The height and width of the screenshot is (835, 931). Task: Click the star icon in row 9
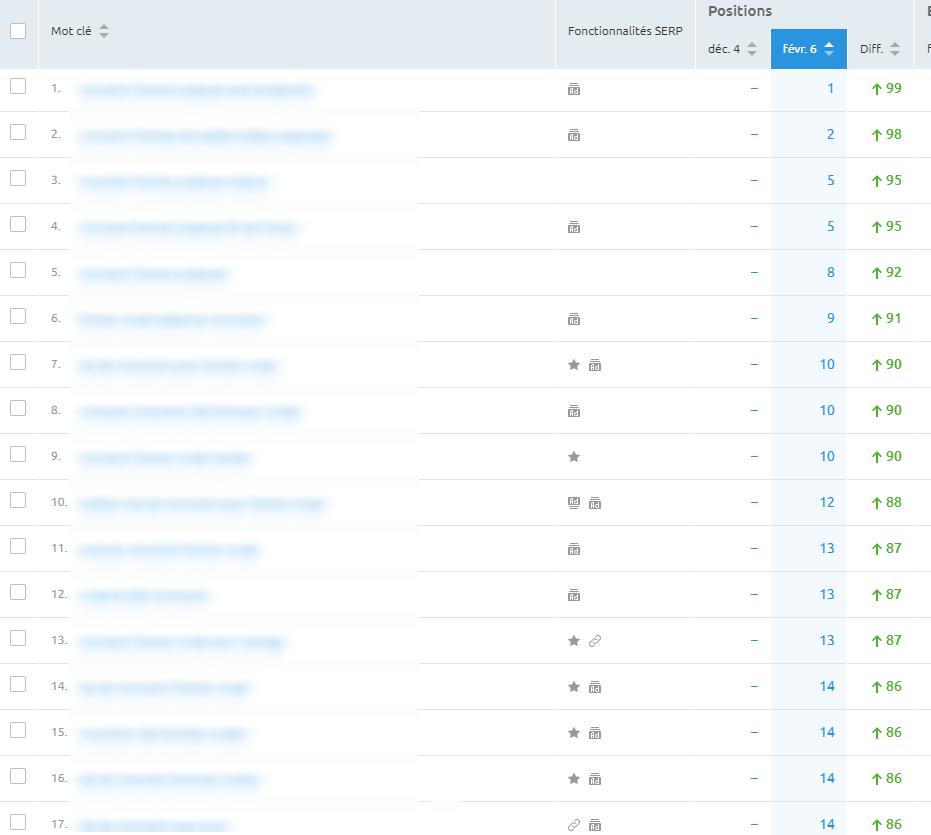(x=574, y=457)
